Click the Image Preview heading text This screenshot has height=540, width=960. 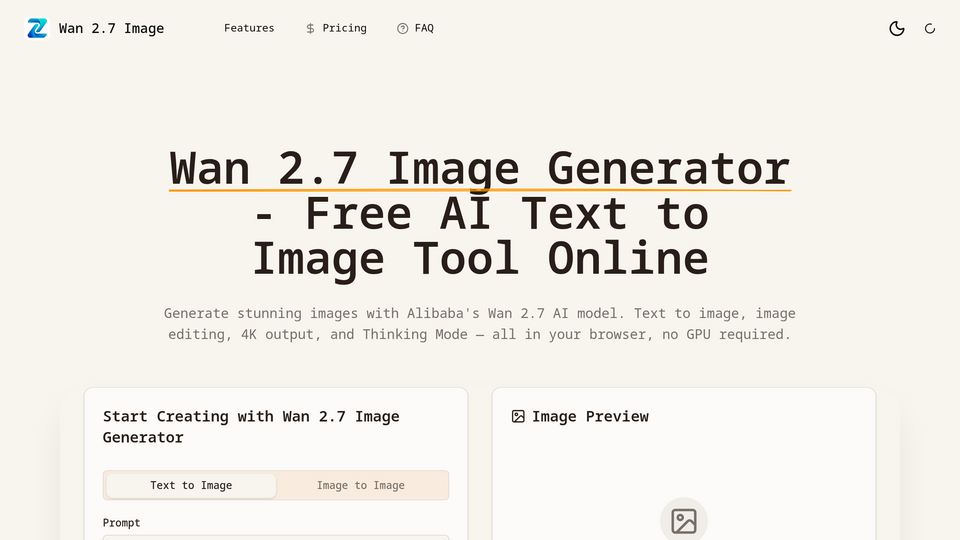coord(590,417)
